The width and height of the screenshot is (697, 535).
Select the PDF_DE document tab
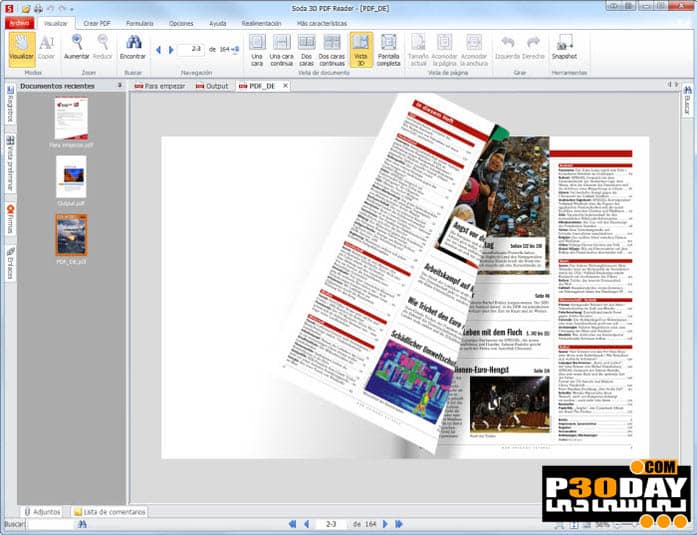(258, 86)
